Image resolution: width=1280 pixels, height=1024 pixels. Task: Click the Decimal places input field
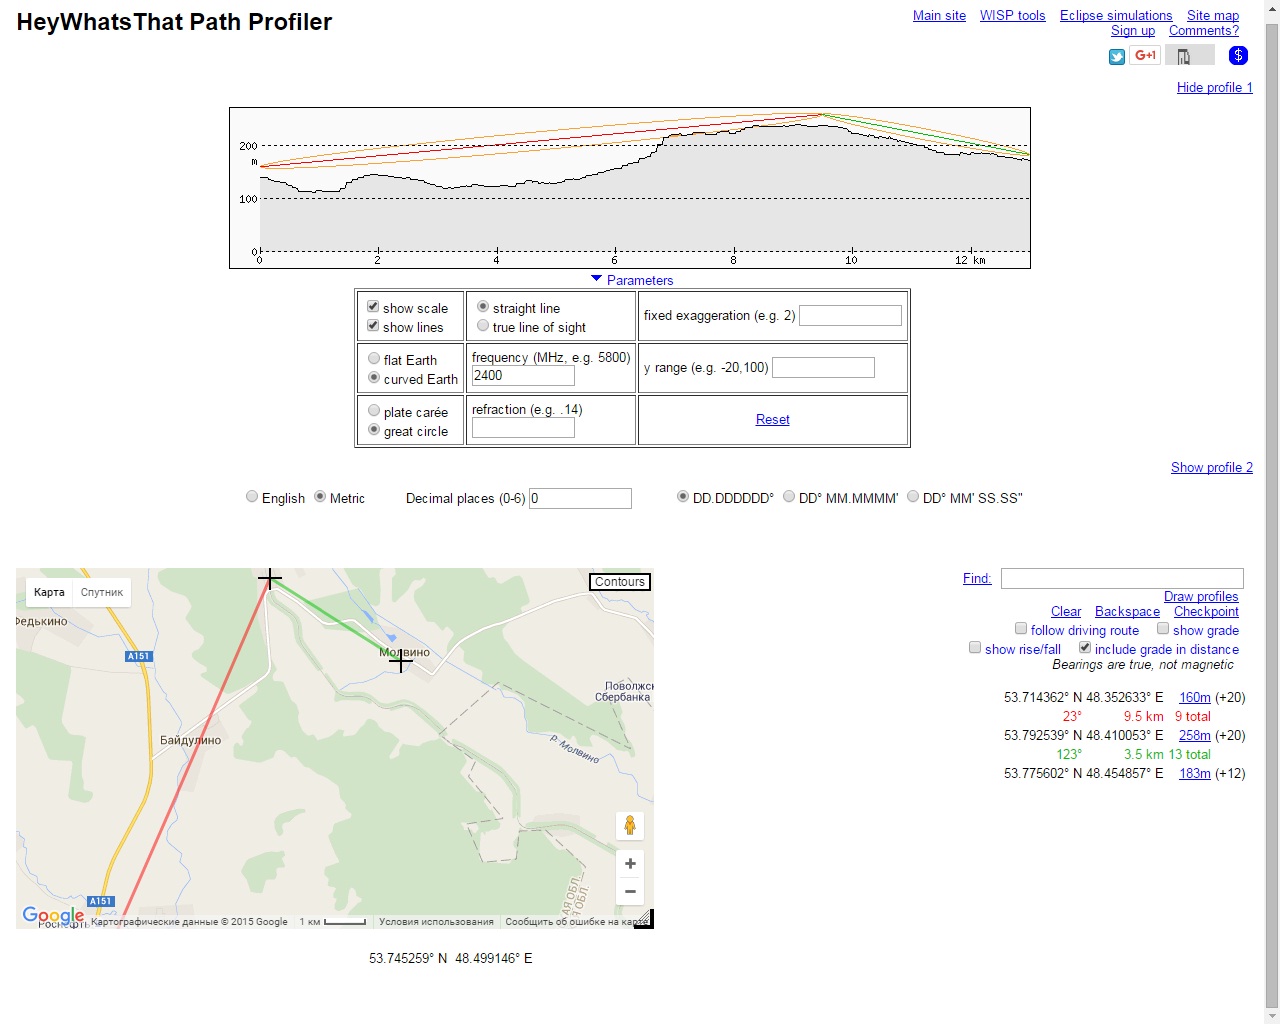pos(580,498)
